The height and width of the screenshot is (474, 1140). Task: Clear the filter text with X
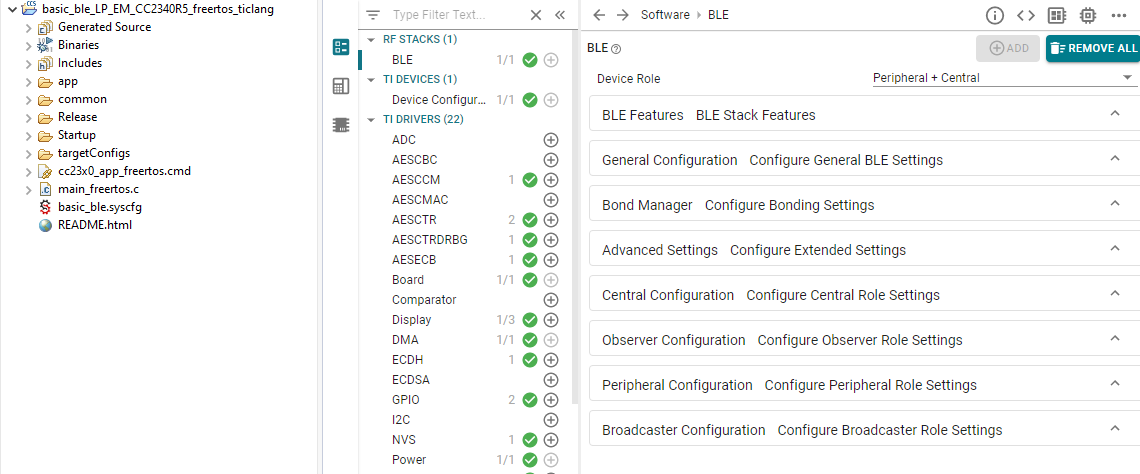click(536, 16)
